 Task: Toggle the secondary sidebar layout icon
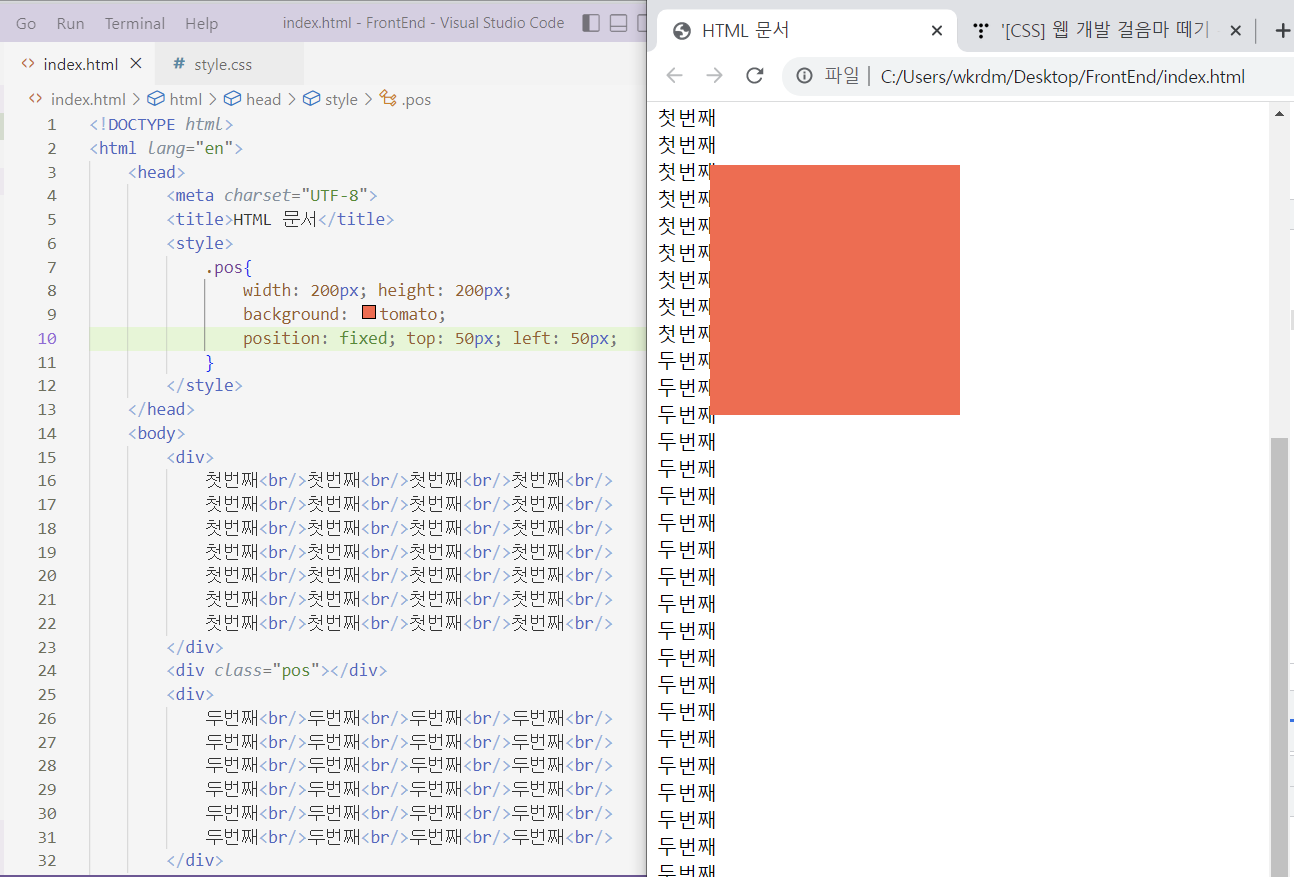pyautogui.click(x=642, y=23)
